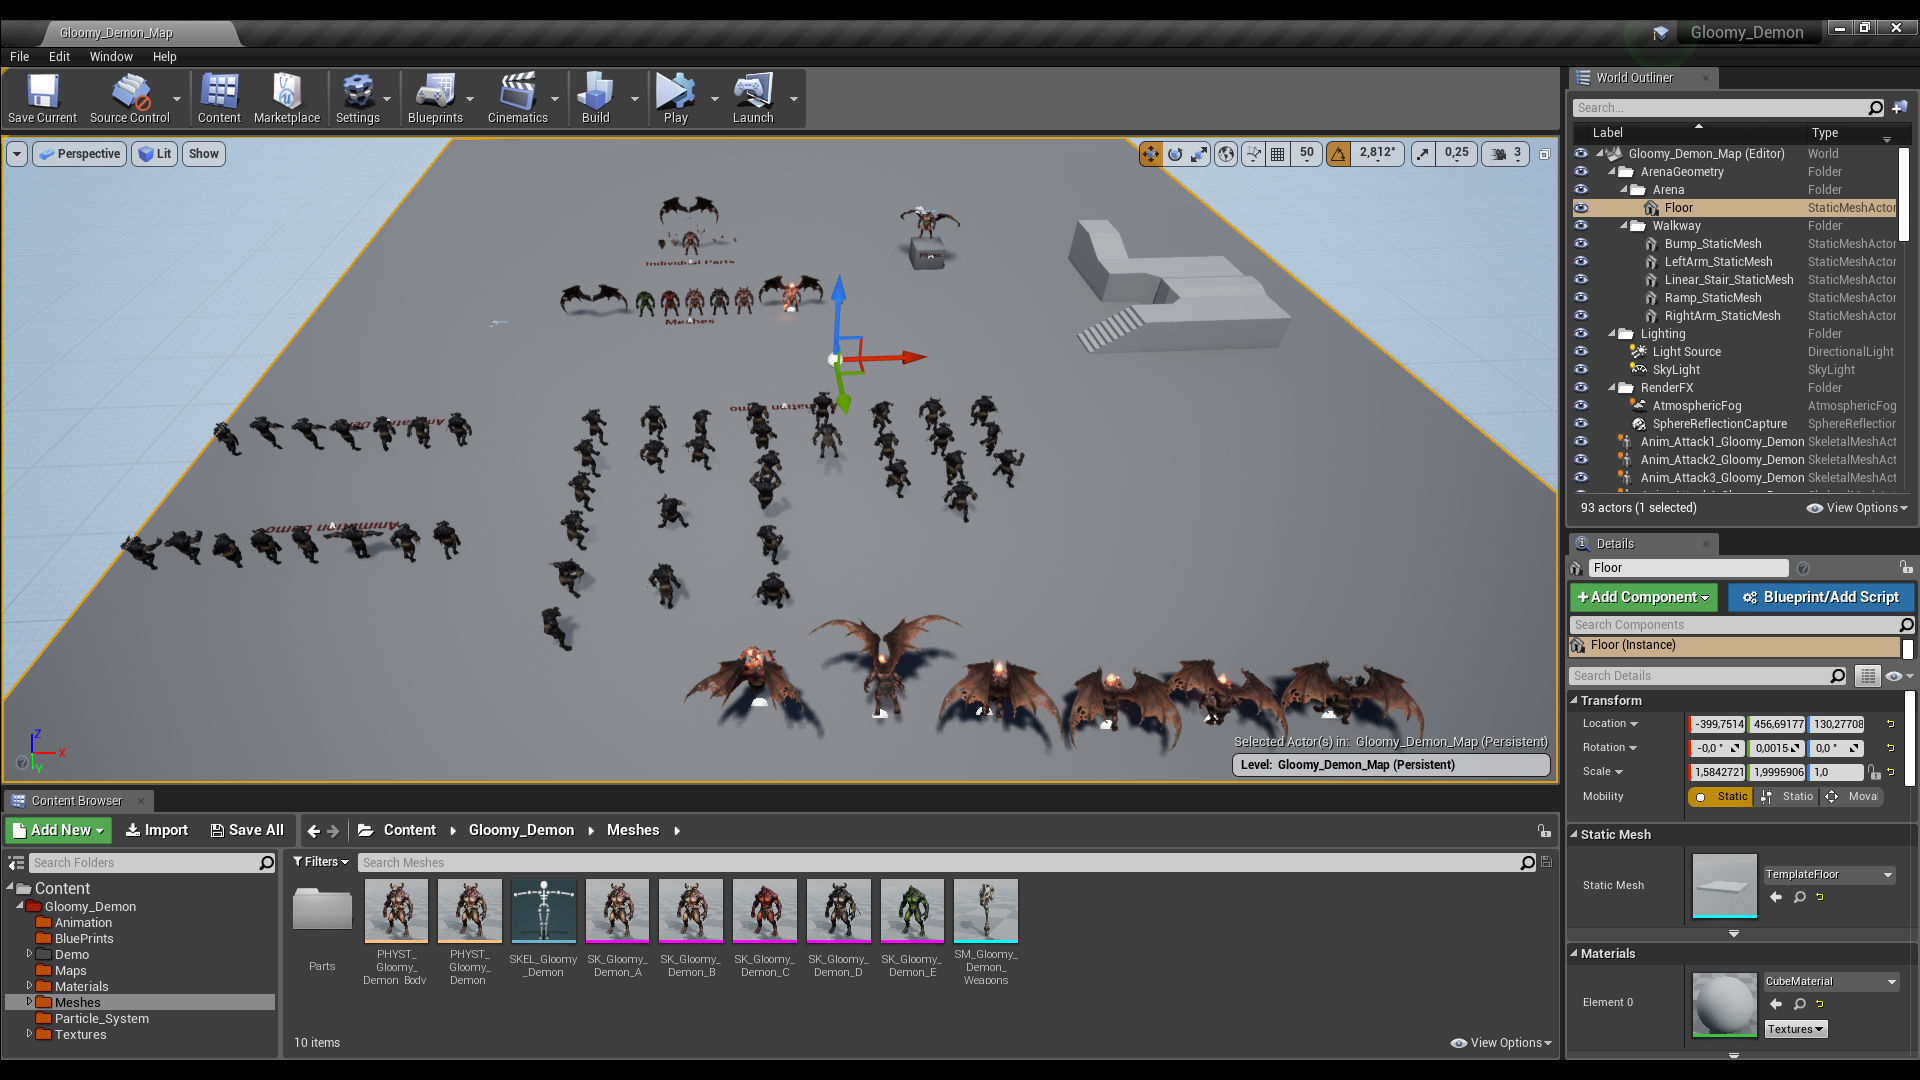
Task: Switch to the Details tab
Action: (1614, 544)
